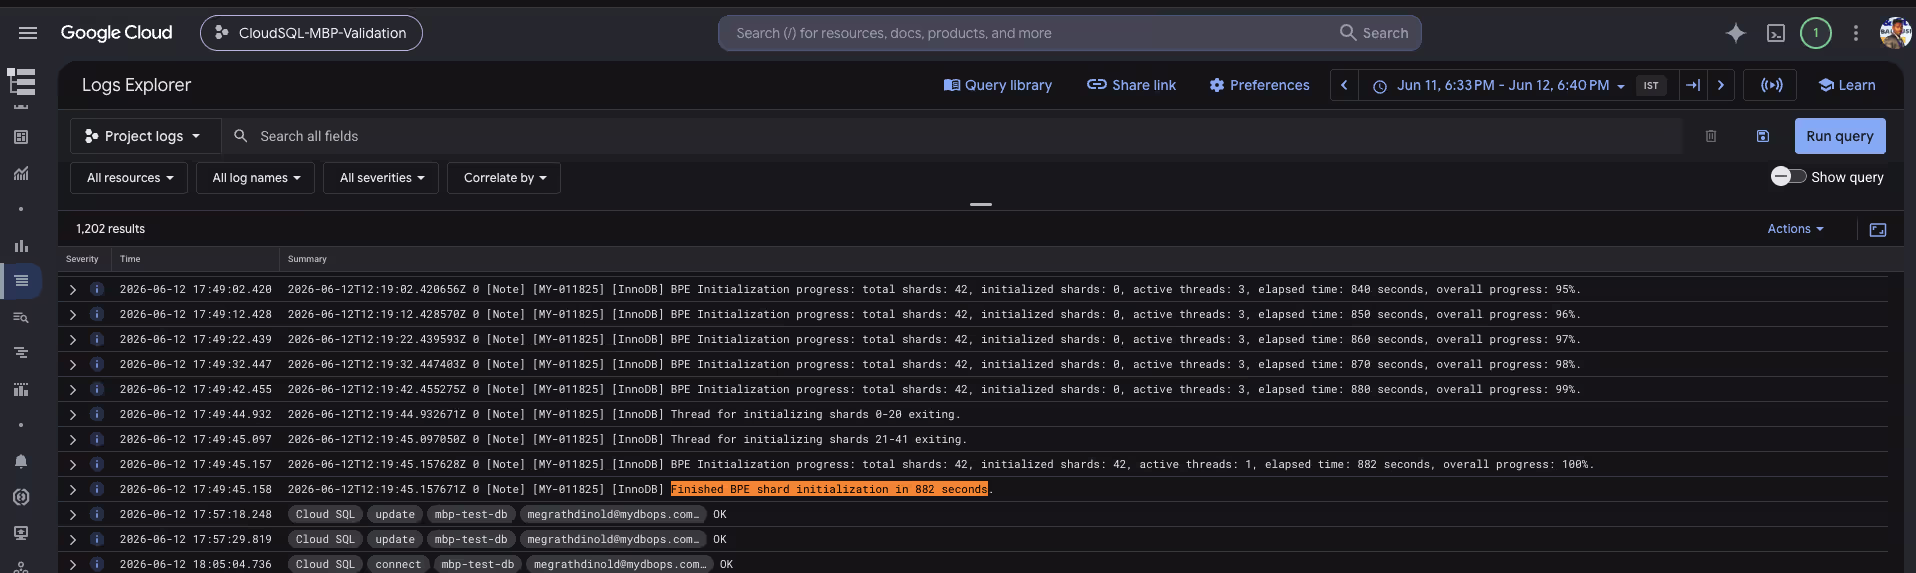The height and width of the screenshot is (573, 1916).
Task: Save the query with the floppy disk icon
Action: [1763, 136]
